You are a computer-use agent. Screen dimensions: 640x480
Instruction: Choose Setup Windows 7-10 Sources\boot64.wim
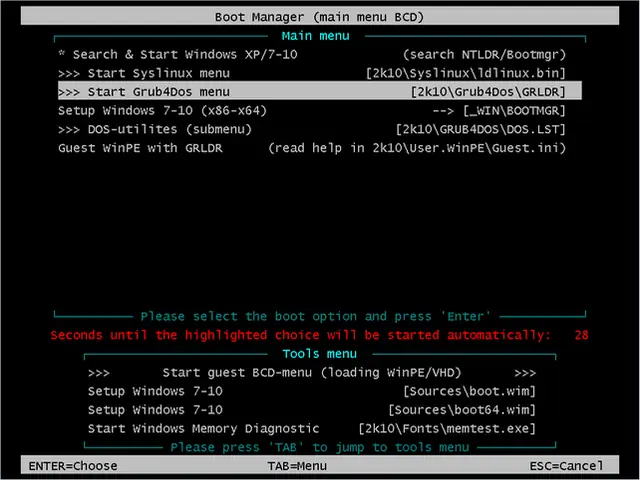[312, 410]
